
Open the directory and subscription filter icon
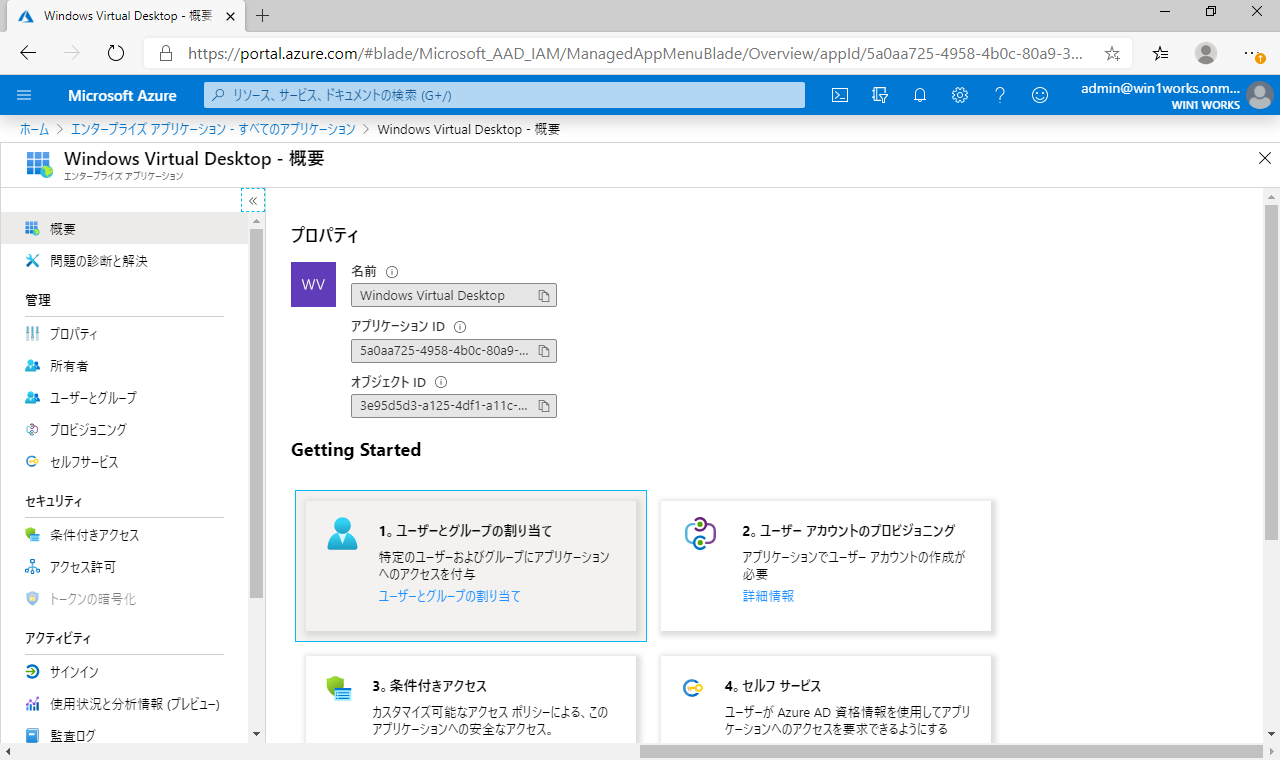pyautogui.click(x=880, y=95)
